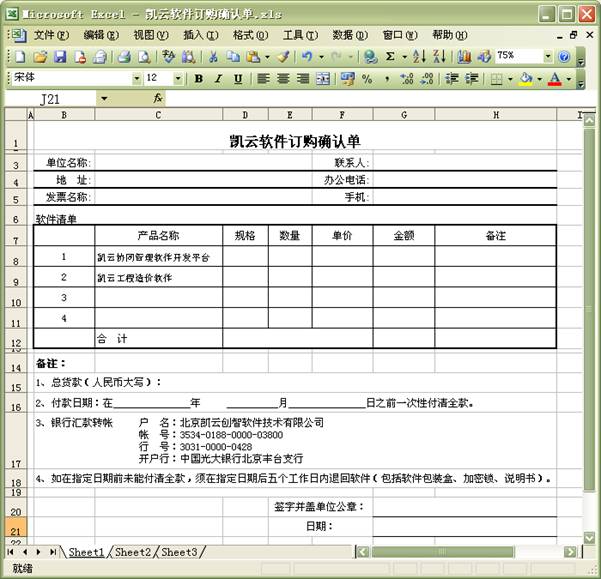
Task: Open an existing file with folder icon
Action: [40, 57]
